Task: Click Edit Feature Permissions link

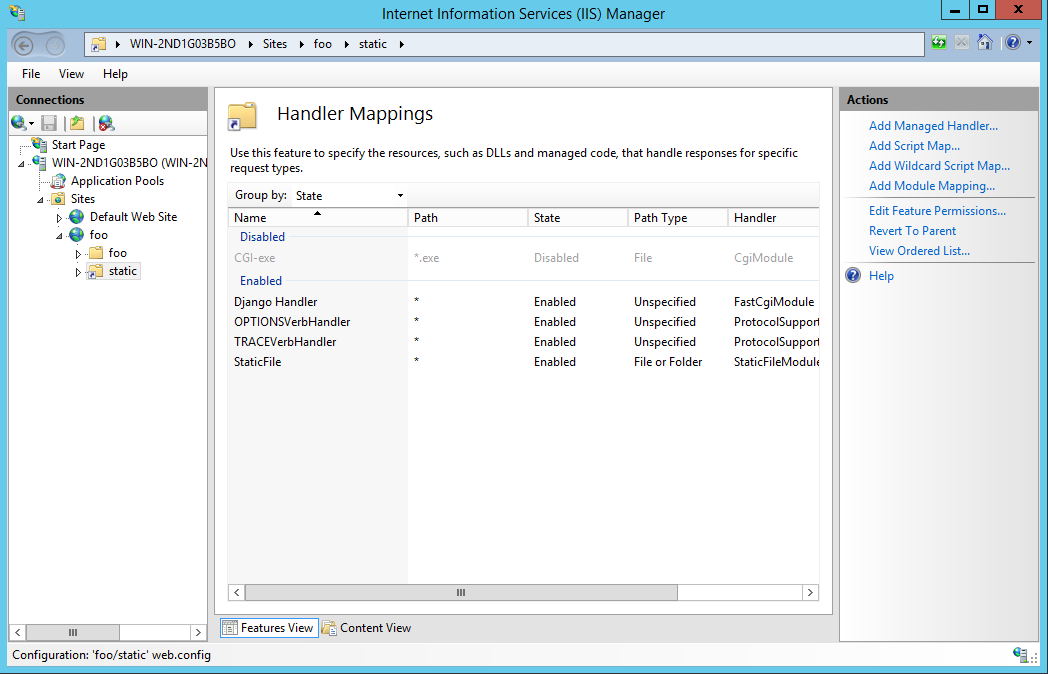Action: pyautogui.click(x=937, y=211)
